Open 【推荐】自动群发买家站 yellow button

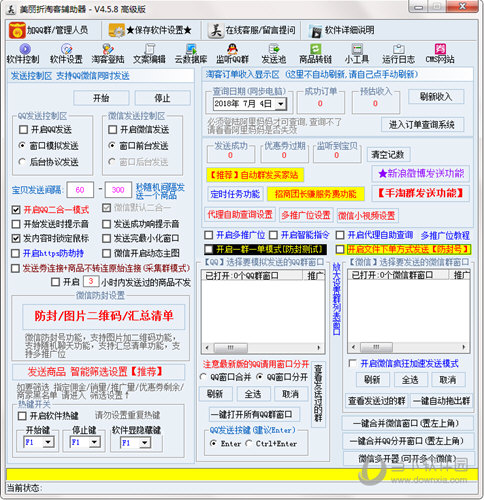(x=255, y=175)
